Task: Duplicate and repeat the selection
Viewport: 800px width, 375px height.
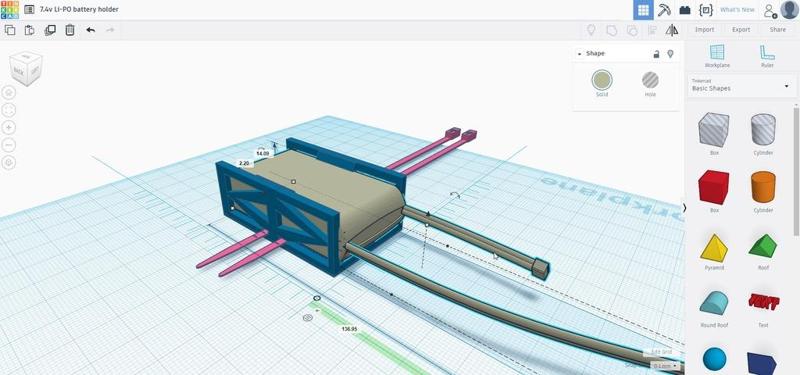Action: click(50, 30)
